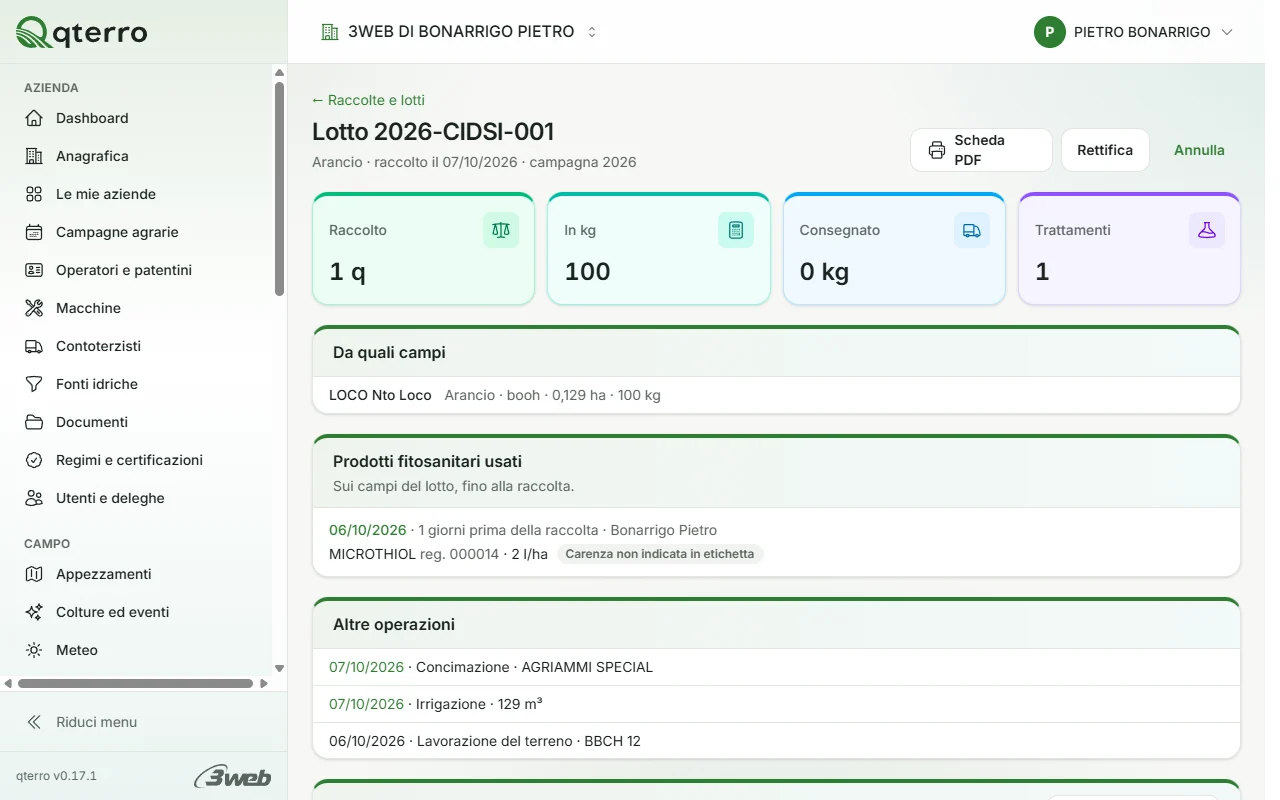Click the Rettifica button
The width and height of the screenshot is (1280, 800).
tap(1105, 150)
